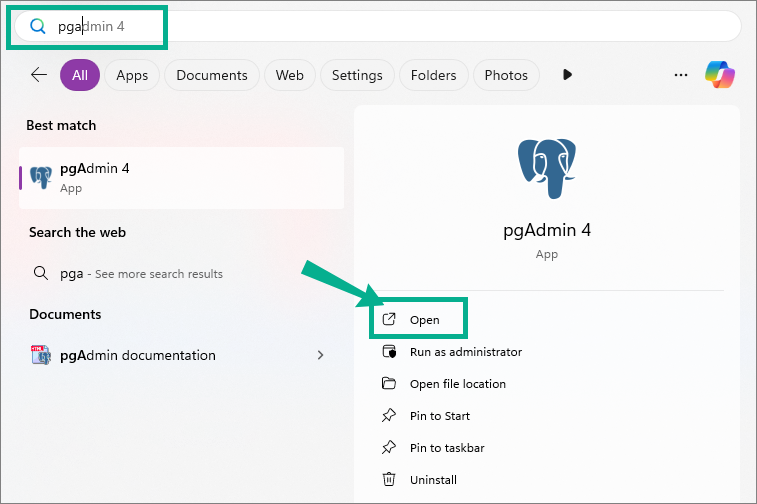Screen dimensions: 757x504
Task: Click the search text field containing pgadmin 4
Action: coord(378,26)
